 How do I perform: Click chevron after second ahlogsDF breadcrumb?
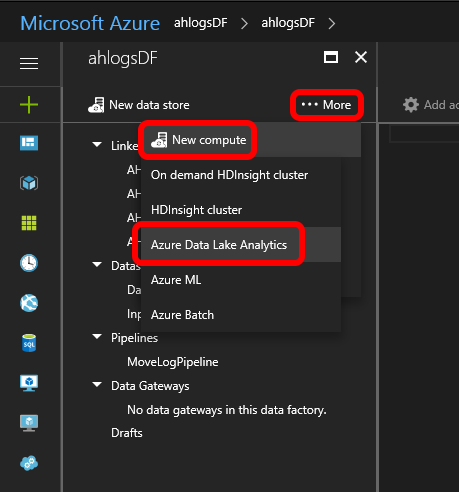332,23
